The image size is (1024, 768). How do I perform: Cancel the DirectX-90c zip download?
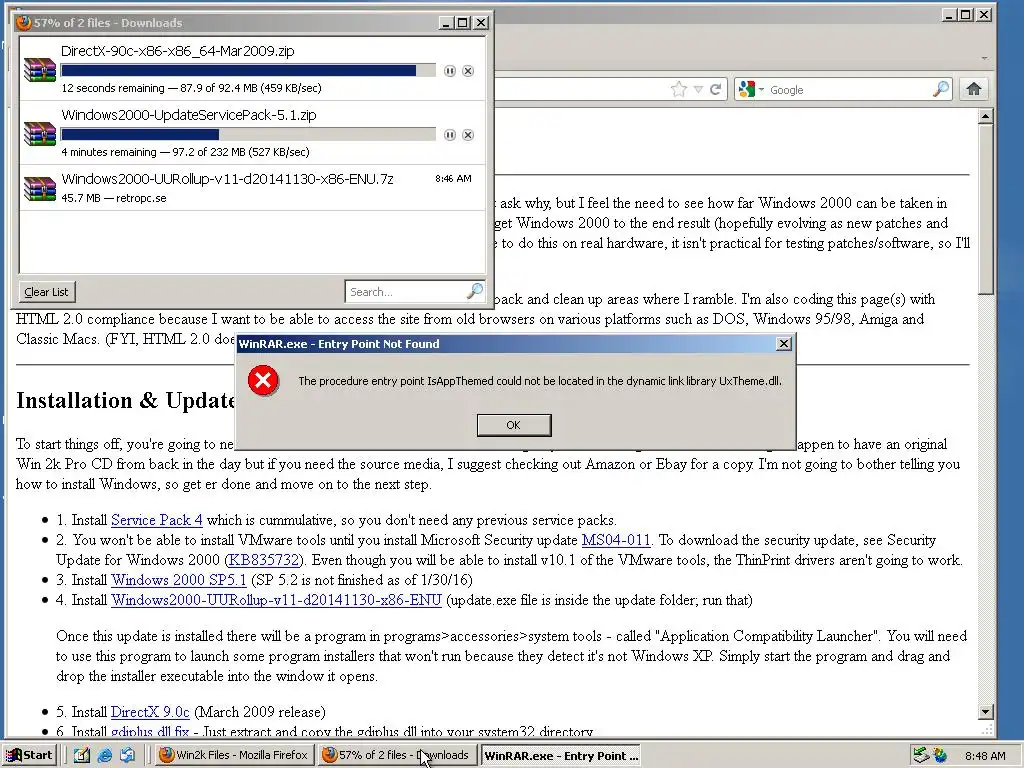coord(468,71)
